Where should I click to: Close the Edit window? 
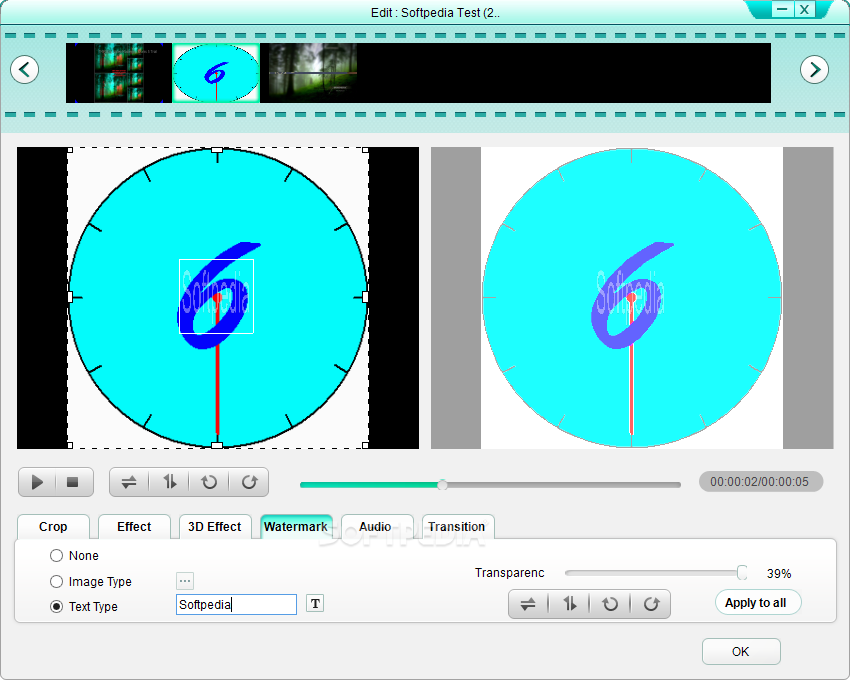coord(804,9)
